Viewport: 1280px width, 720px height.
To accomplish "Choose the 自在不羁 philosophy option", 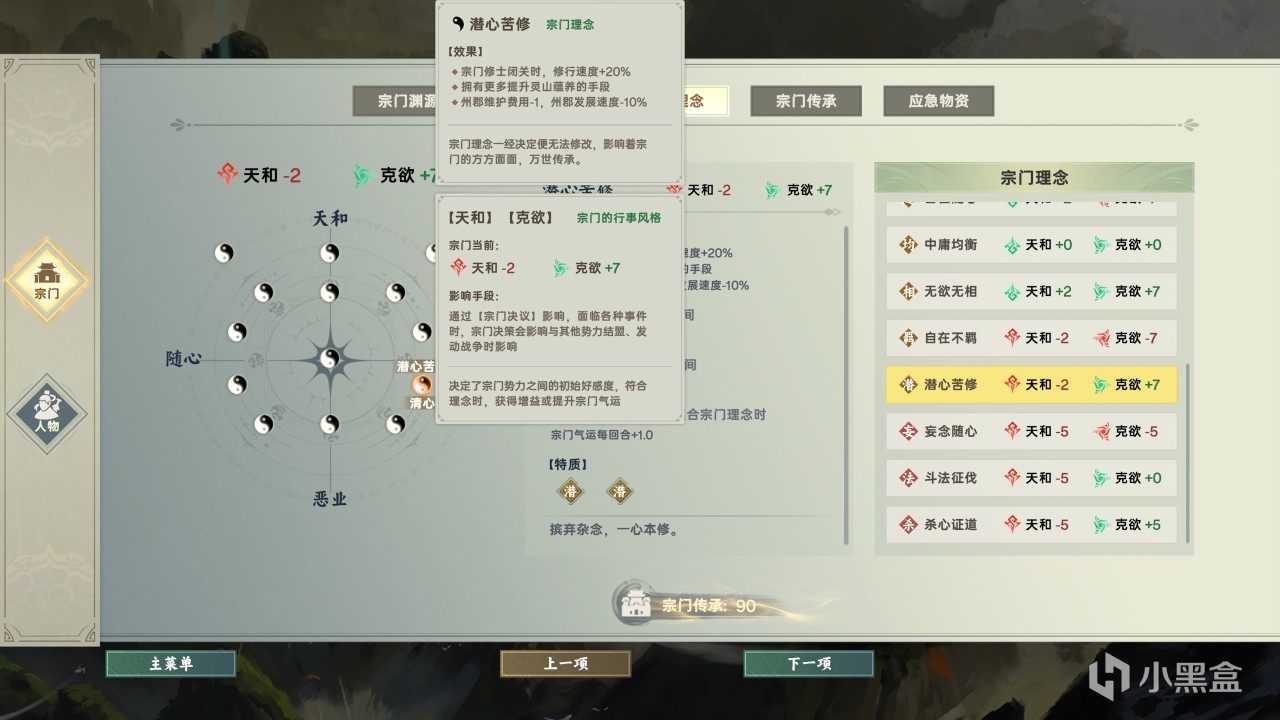I will tap(1031, 338).
